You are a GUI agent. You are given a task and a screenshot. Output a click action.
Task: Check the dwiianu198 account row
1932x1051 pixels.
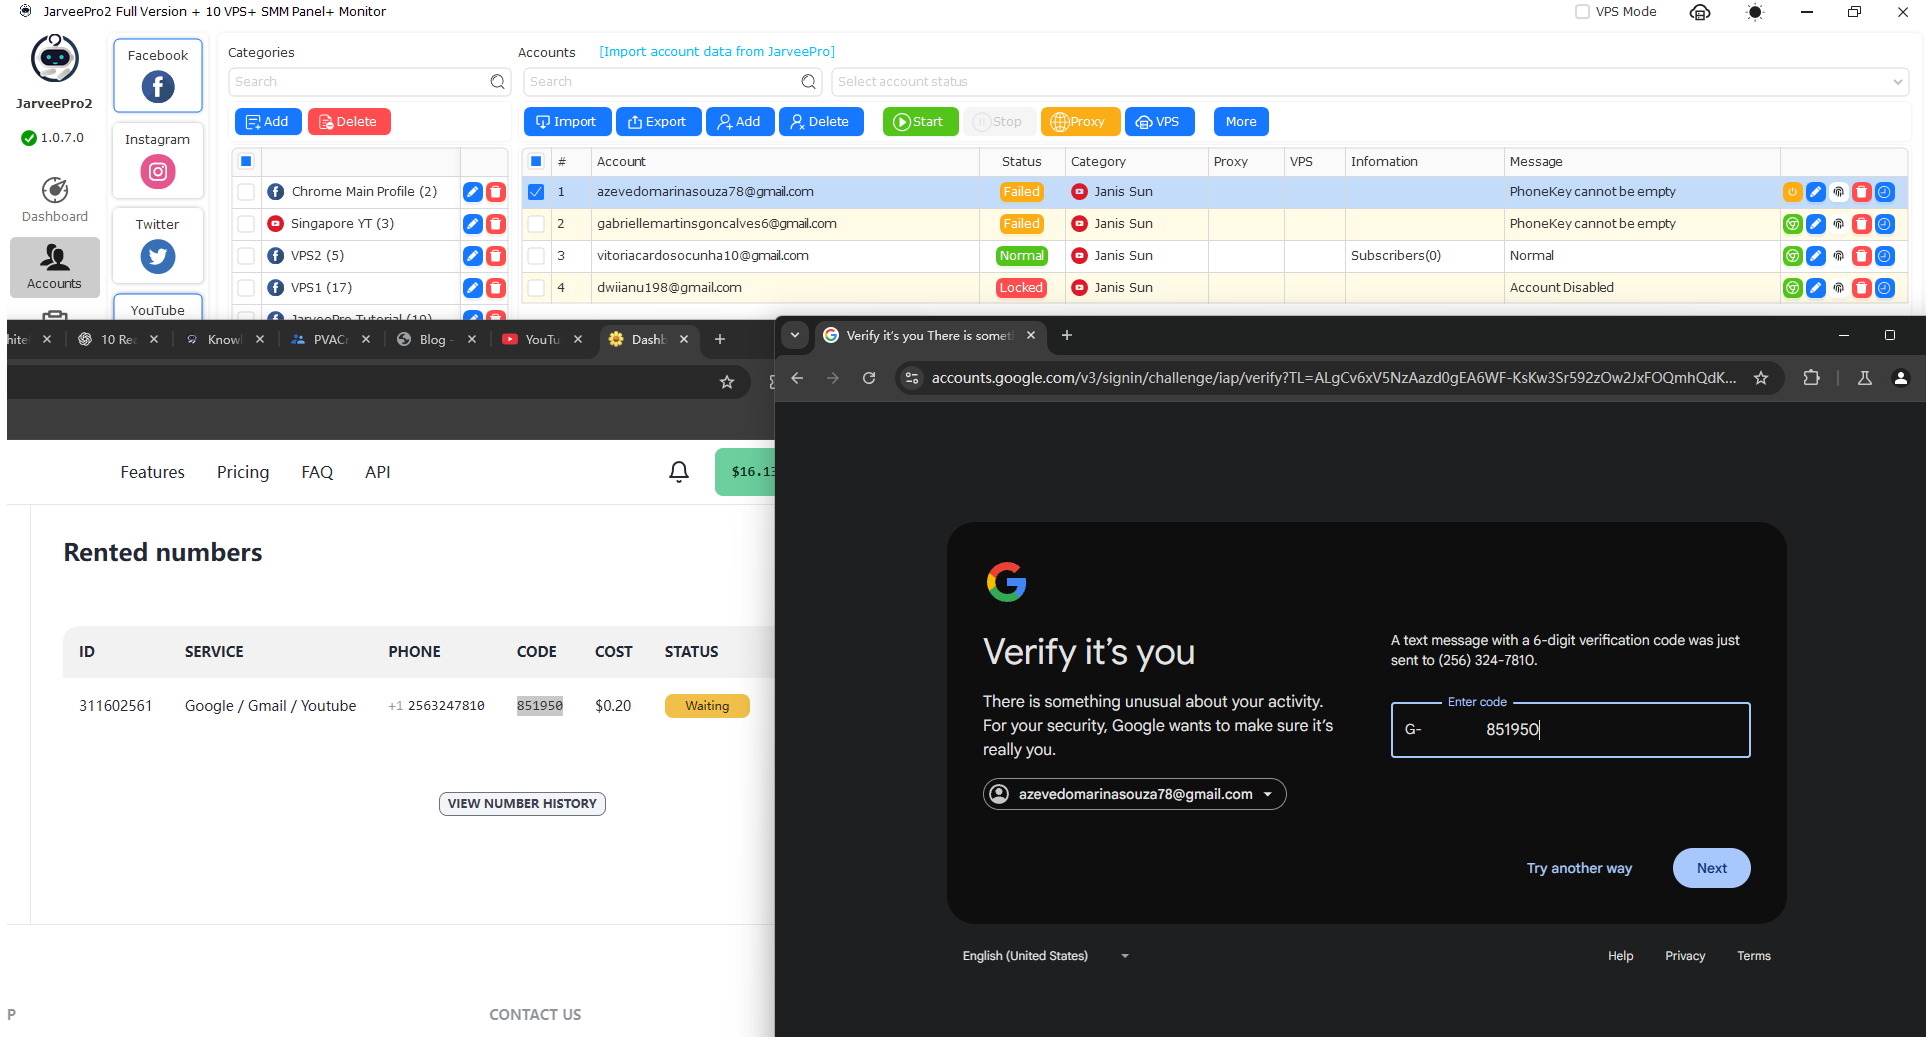(536, 288)
